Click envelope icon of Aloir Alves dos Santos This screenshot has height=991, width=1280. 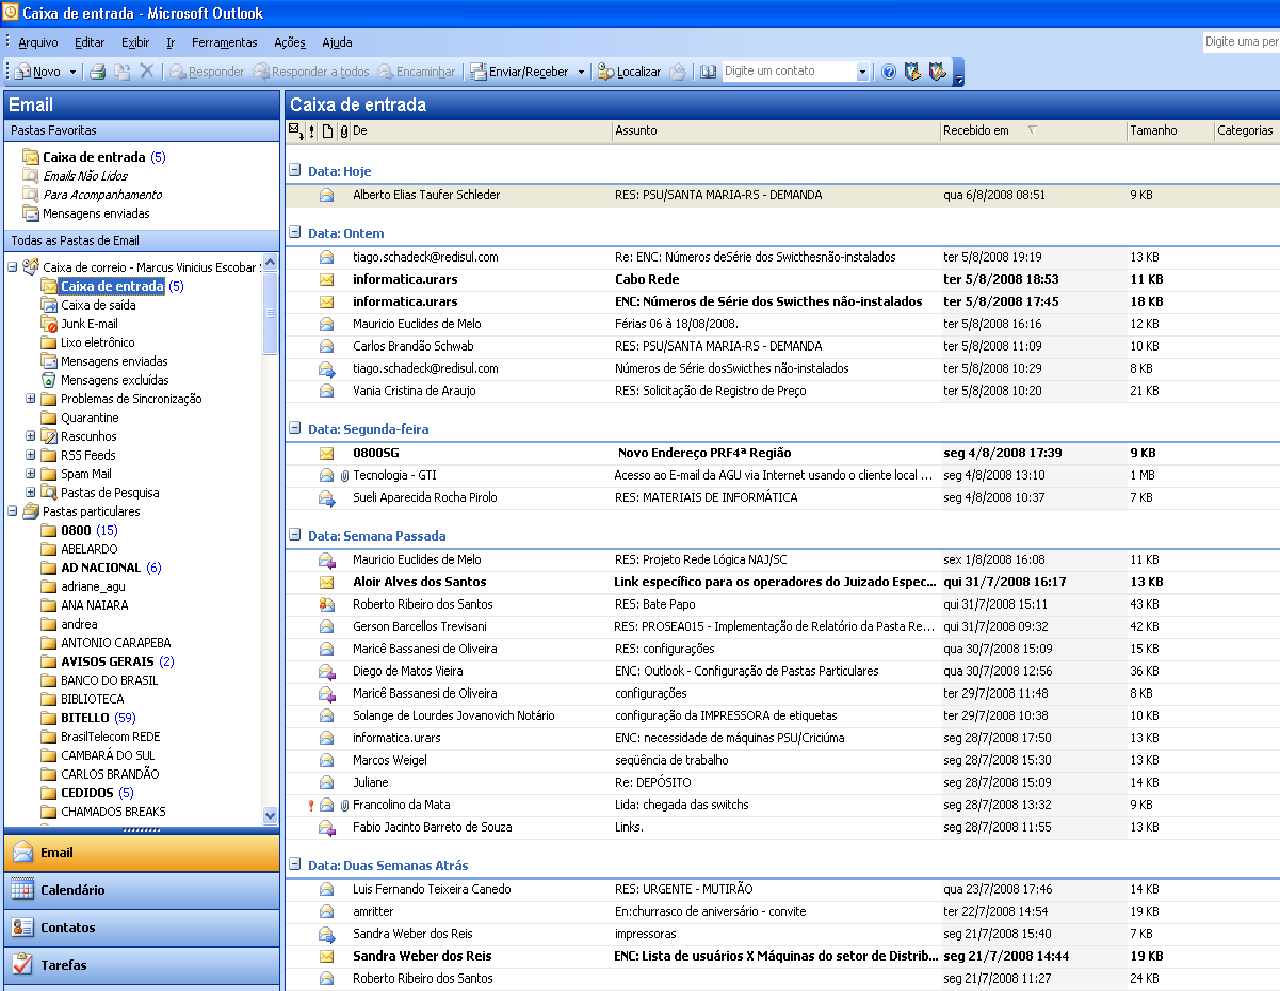[x=327, y=582]
